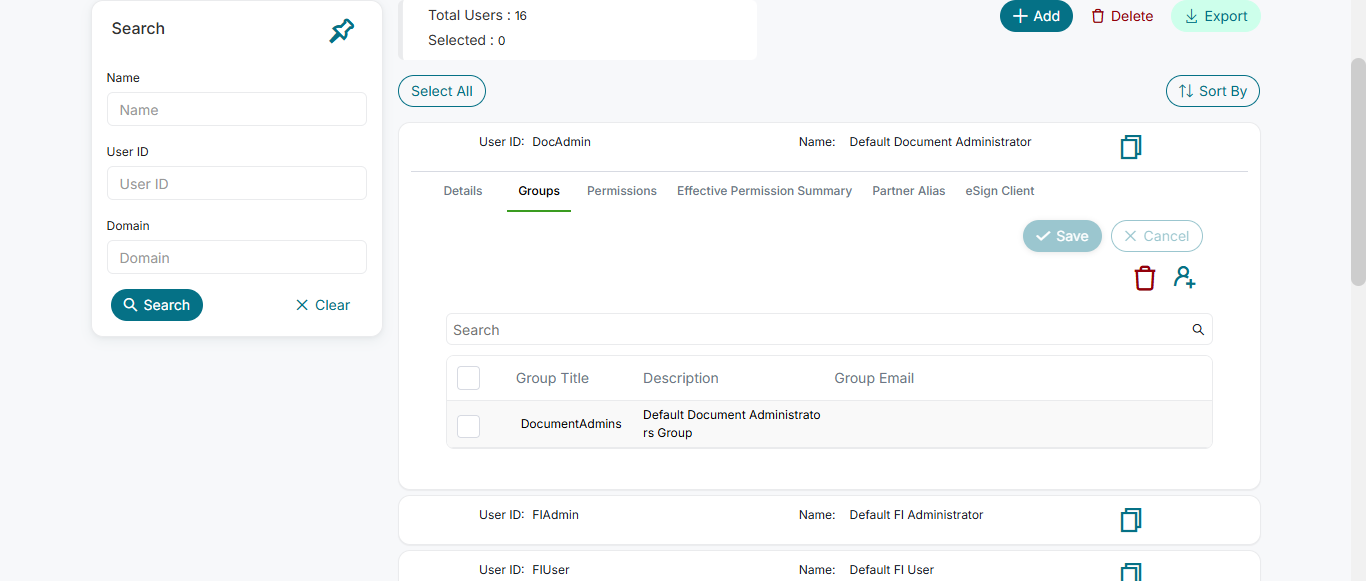
Task: Switch to the Permissions tab
Action: click(x=622, y=191)
